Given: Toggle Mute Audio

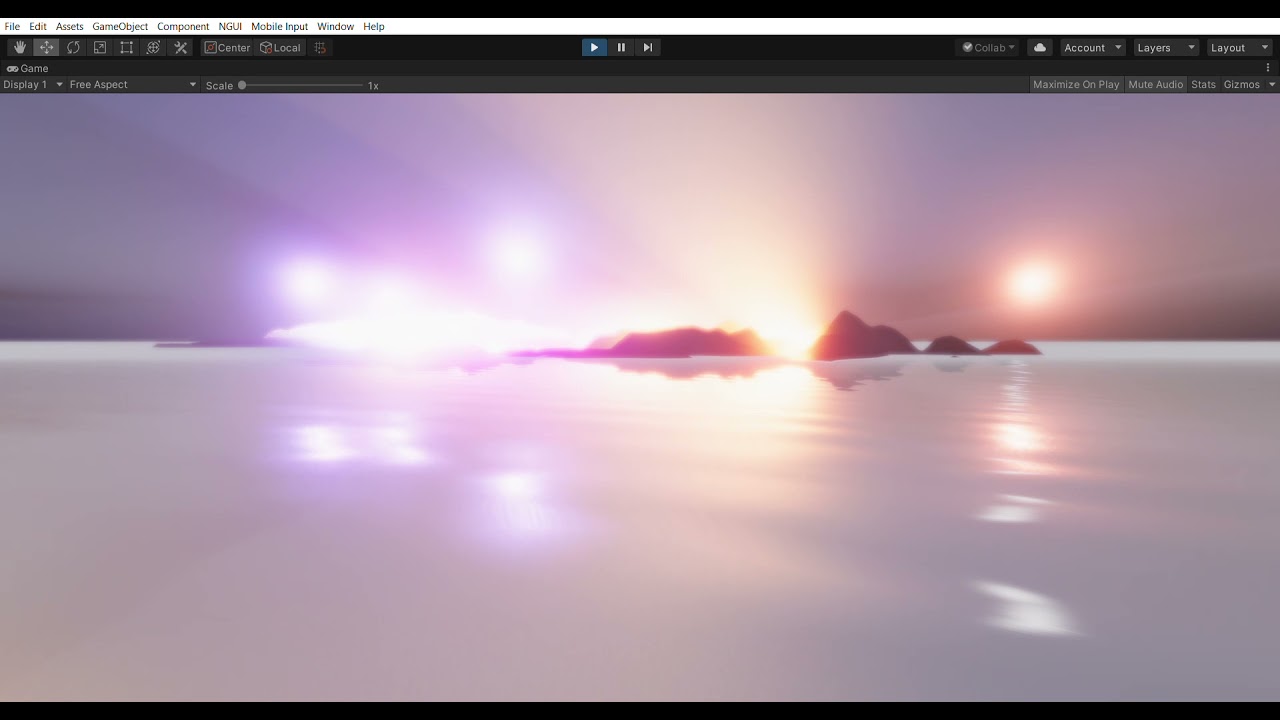Looking at the screenshot, I should [x=1155, y=85].
